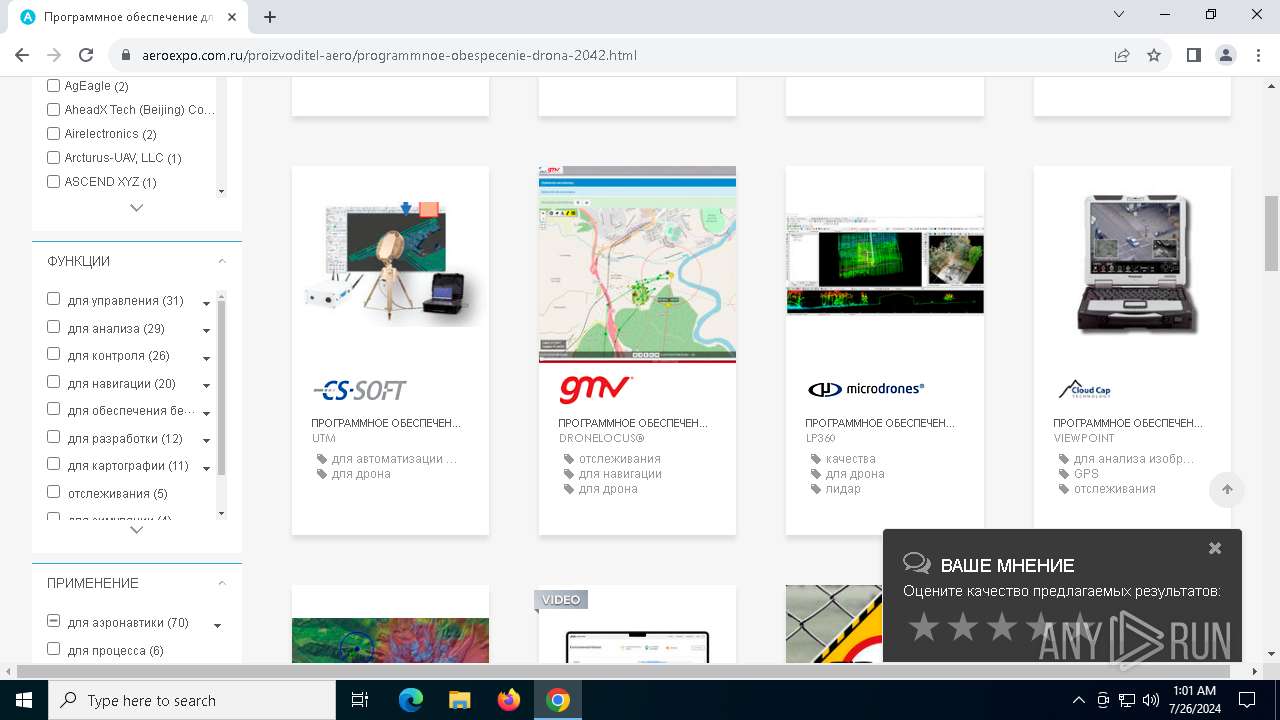Bookmark this page with the star icon
The width and height of the screenshot is (1280, 720).
click(x=1154, y=55)
